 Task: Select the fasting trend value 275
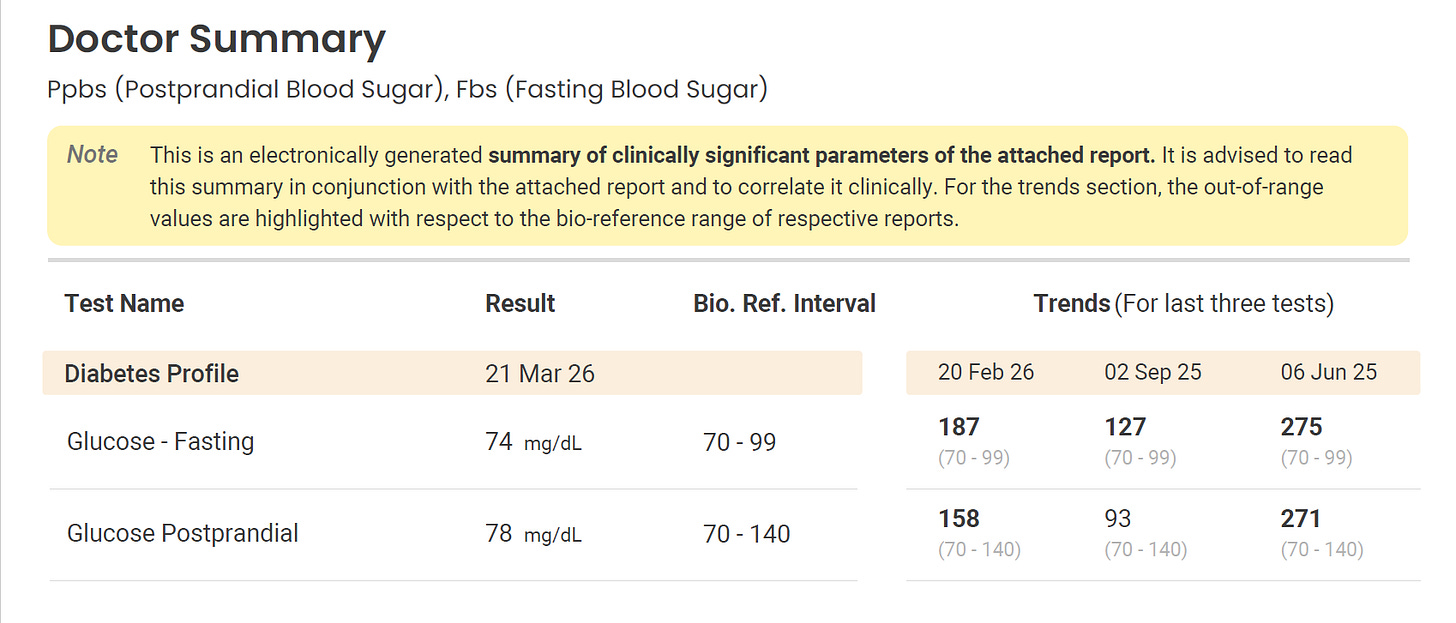tap(1301, 428)
